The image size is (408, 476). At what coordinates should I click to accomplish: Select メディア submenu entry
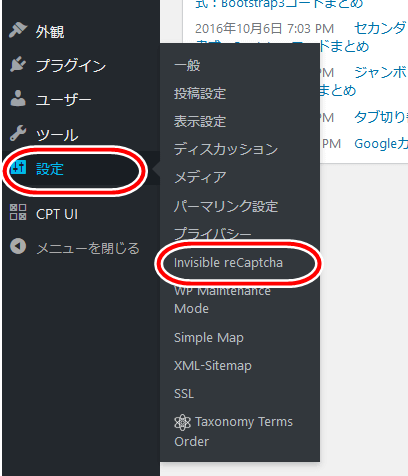[200, 177]
